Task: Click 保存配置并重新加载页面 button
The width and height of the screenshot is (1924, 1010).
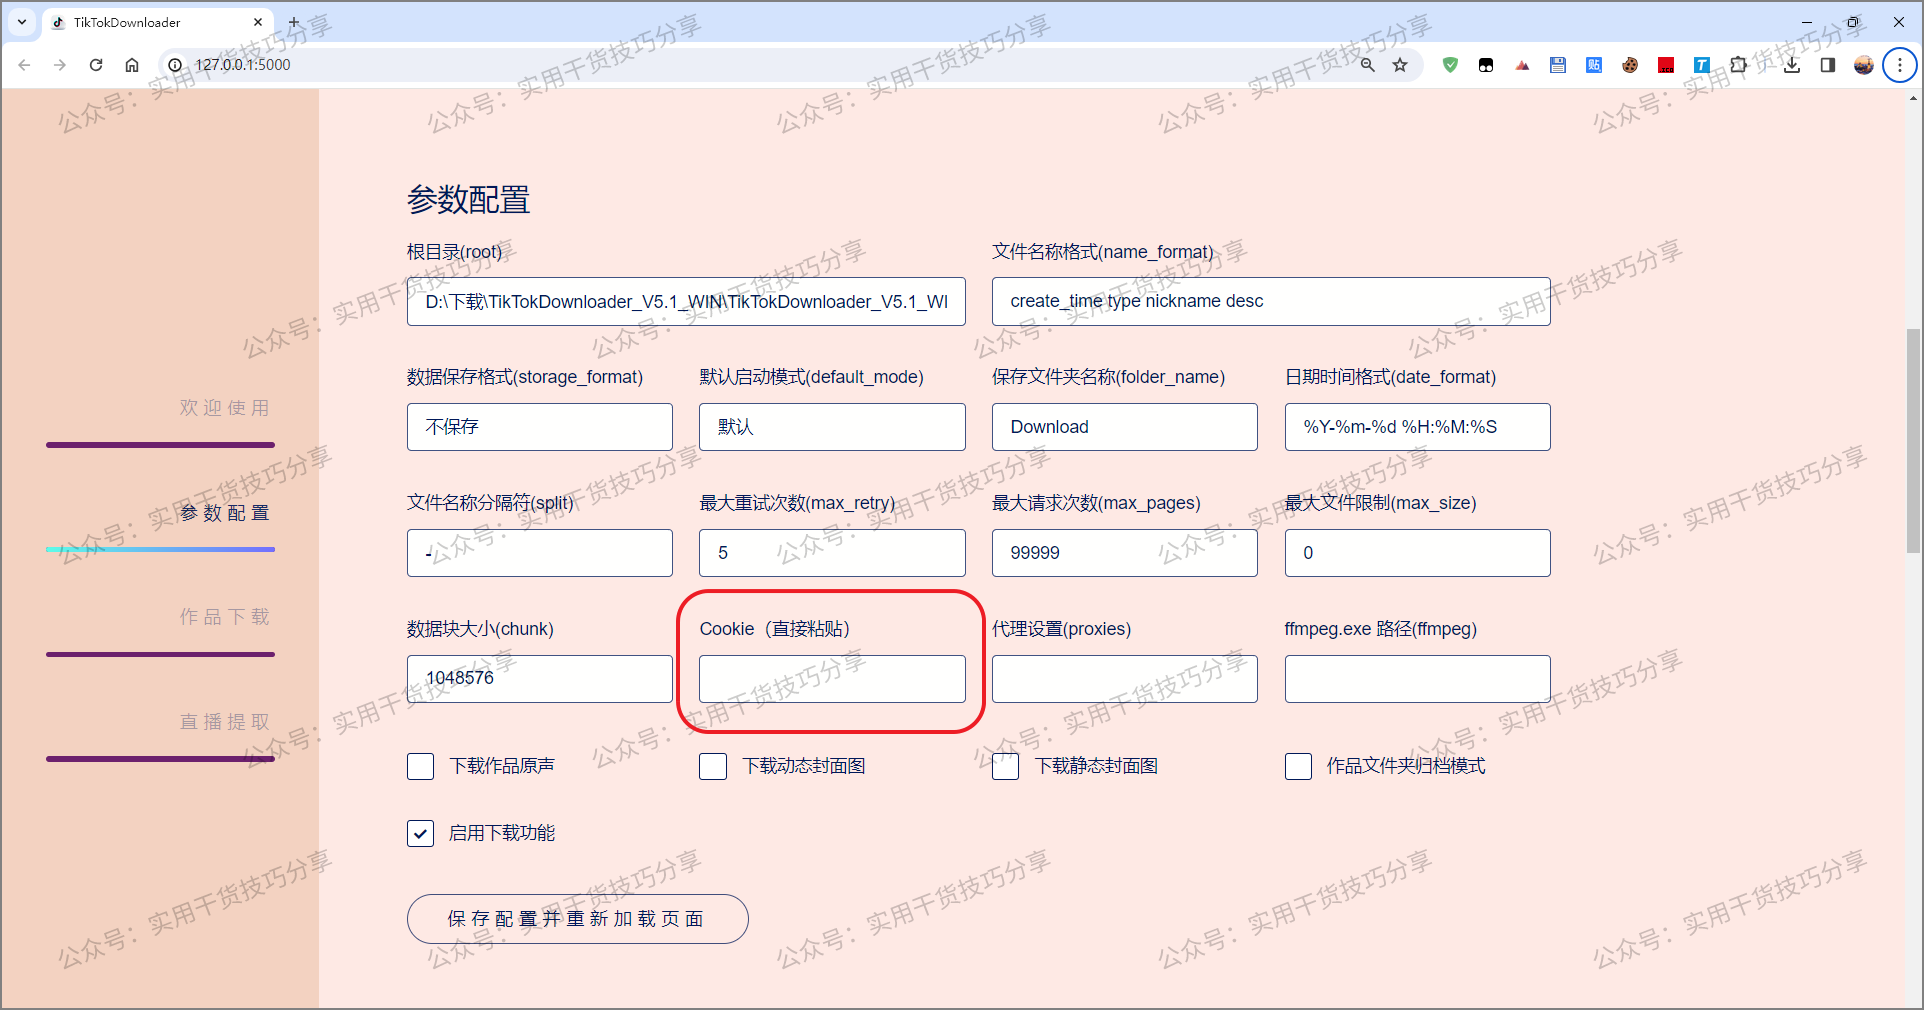Action: (577, 918)
